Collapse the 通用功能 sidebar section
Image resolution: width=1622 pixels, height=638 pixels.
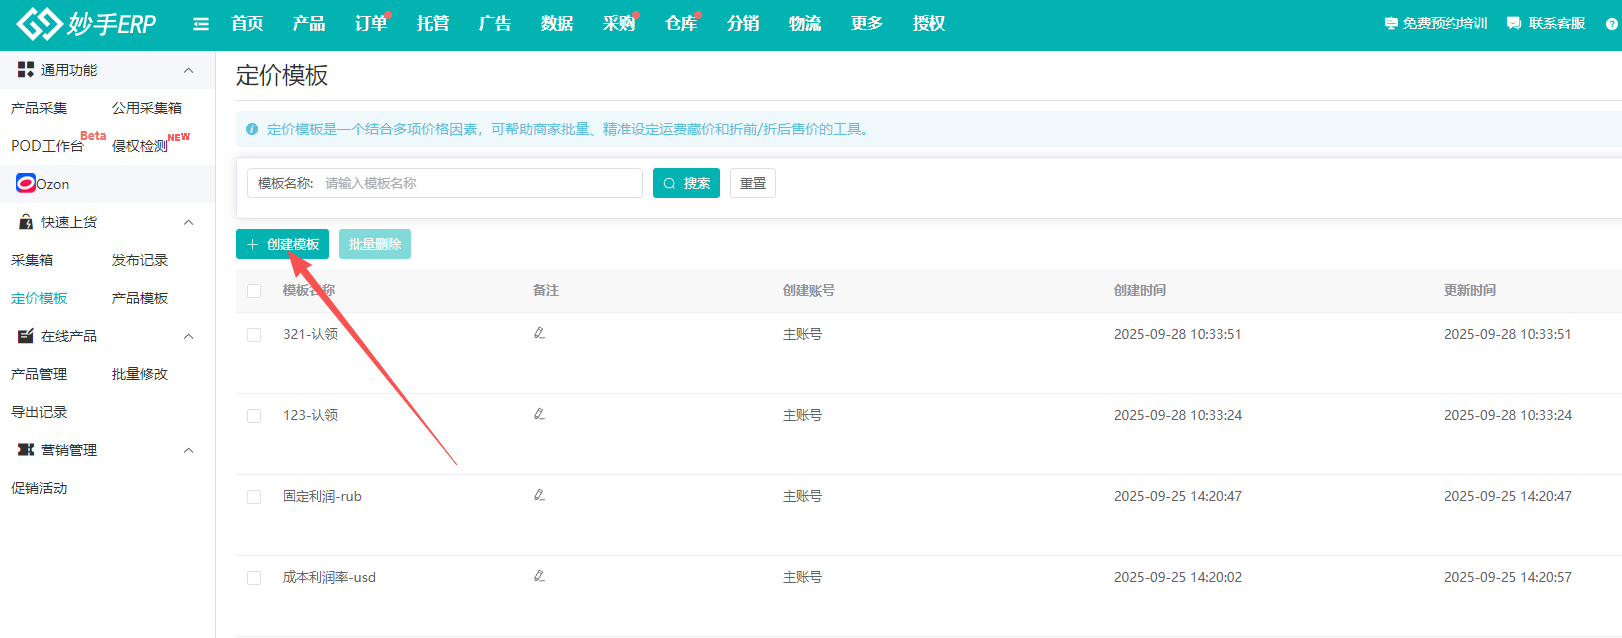pos(188,70)
